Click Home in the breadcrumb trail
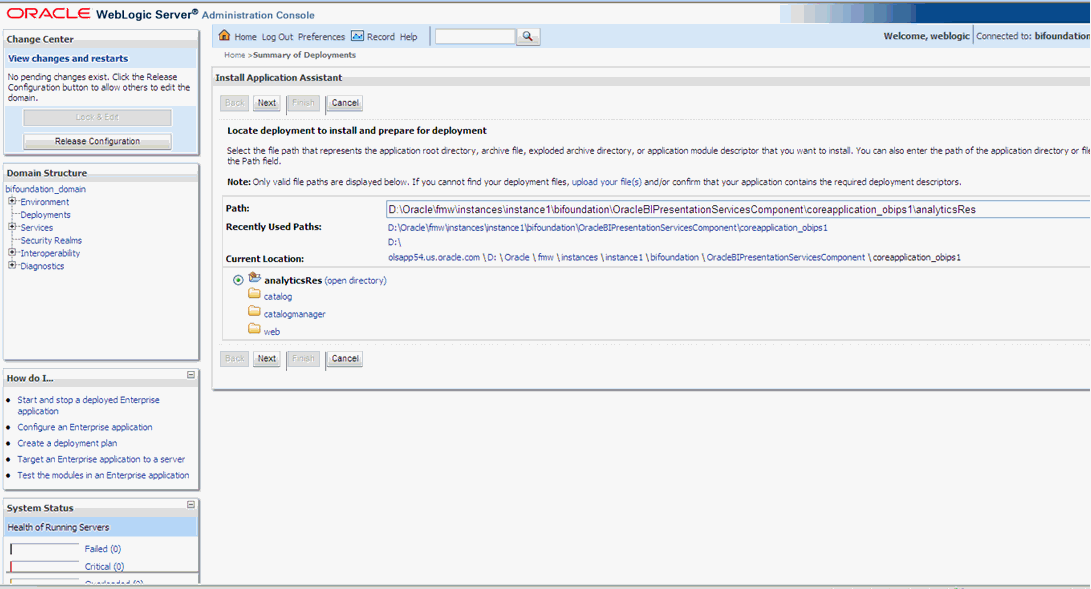The width and height of the screenshot is (1091, 589). [x=234, y=55]
